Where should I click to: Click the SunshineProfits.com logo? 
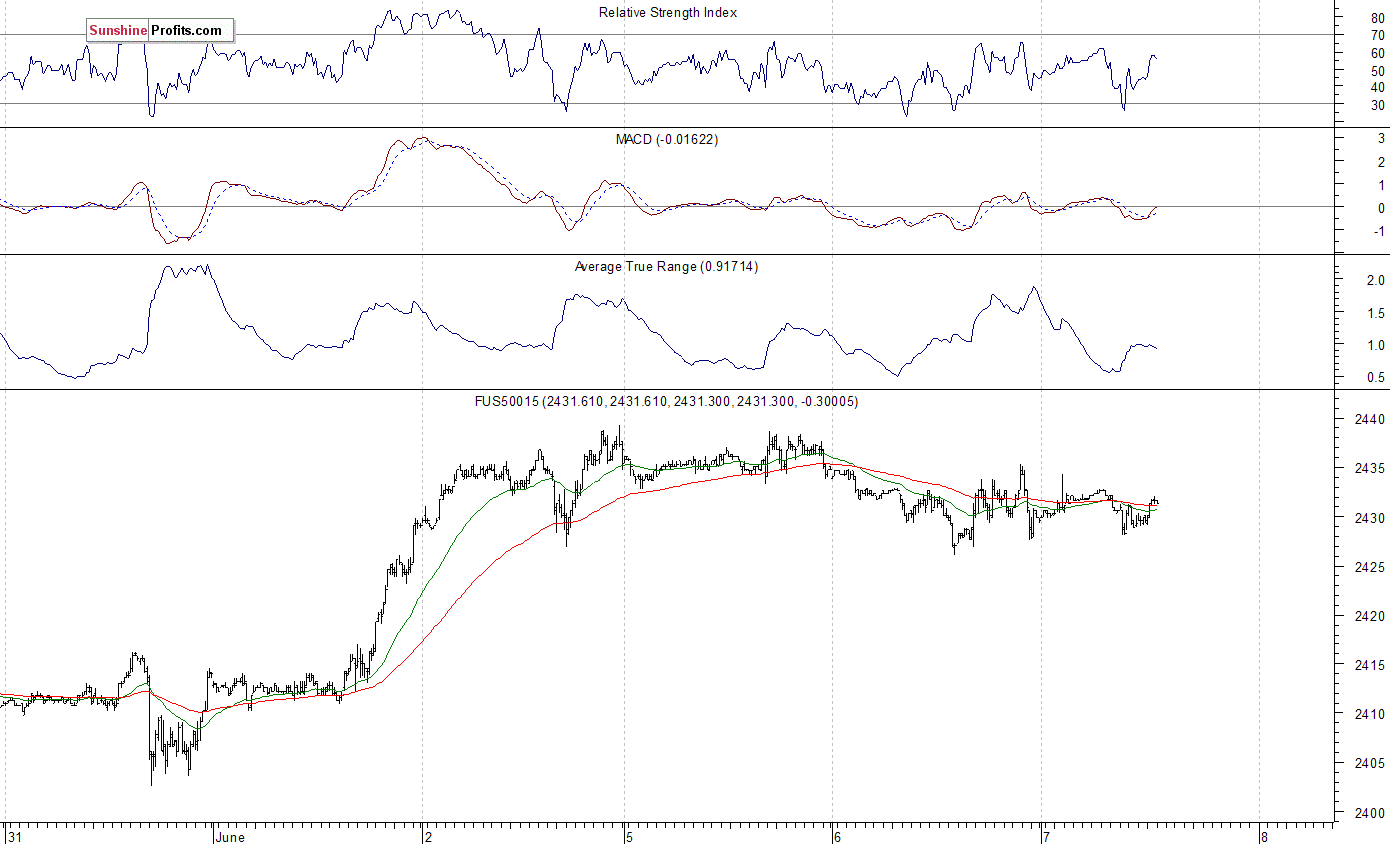[x=160, y=31]
